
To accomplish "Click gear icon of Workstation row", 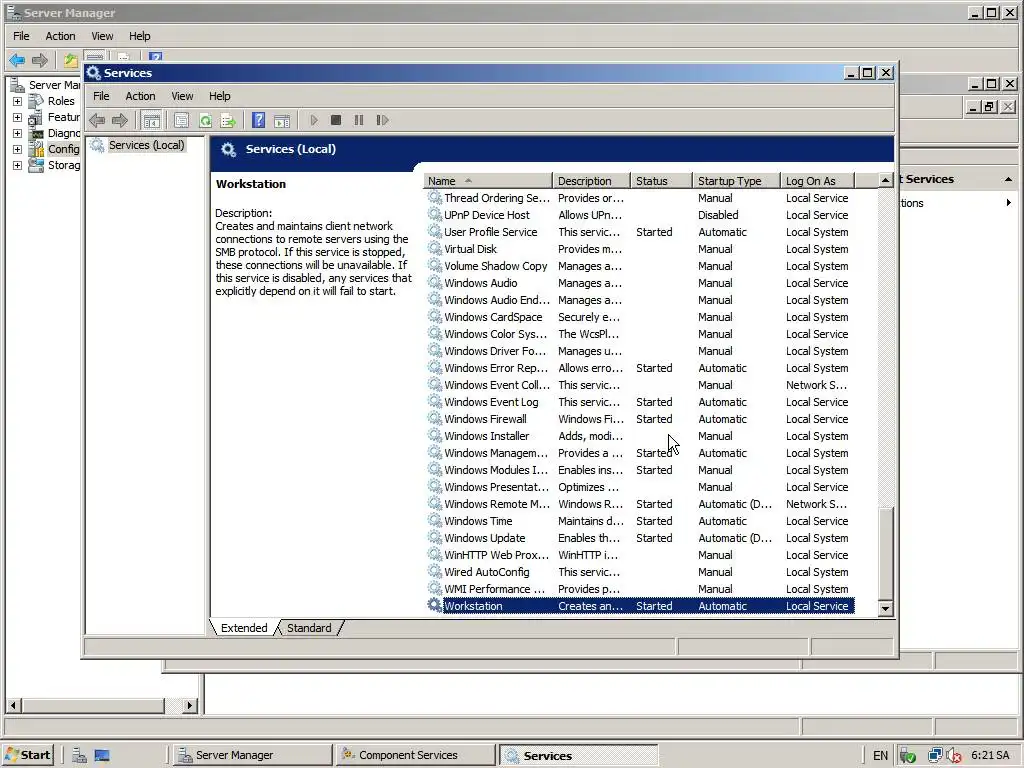I will click(434, 605).
